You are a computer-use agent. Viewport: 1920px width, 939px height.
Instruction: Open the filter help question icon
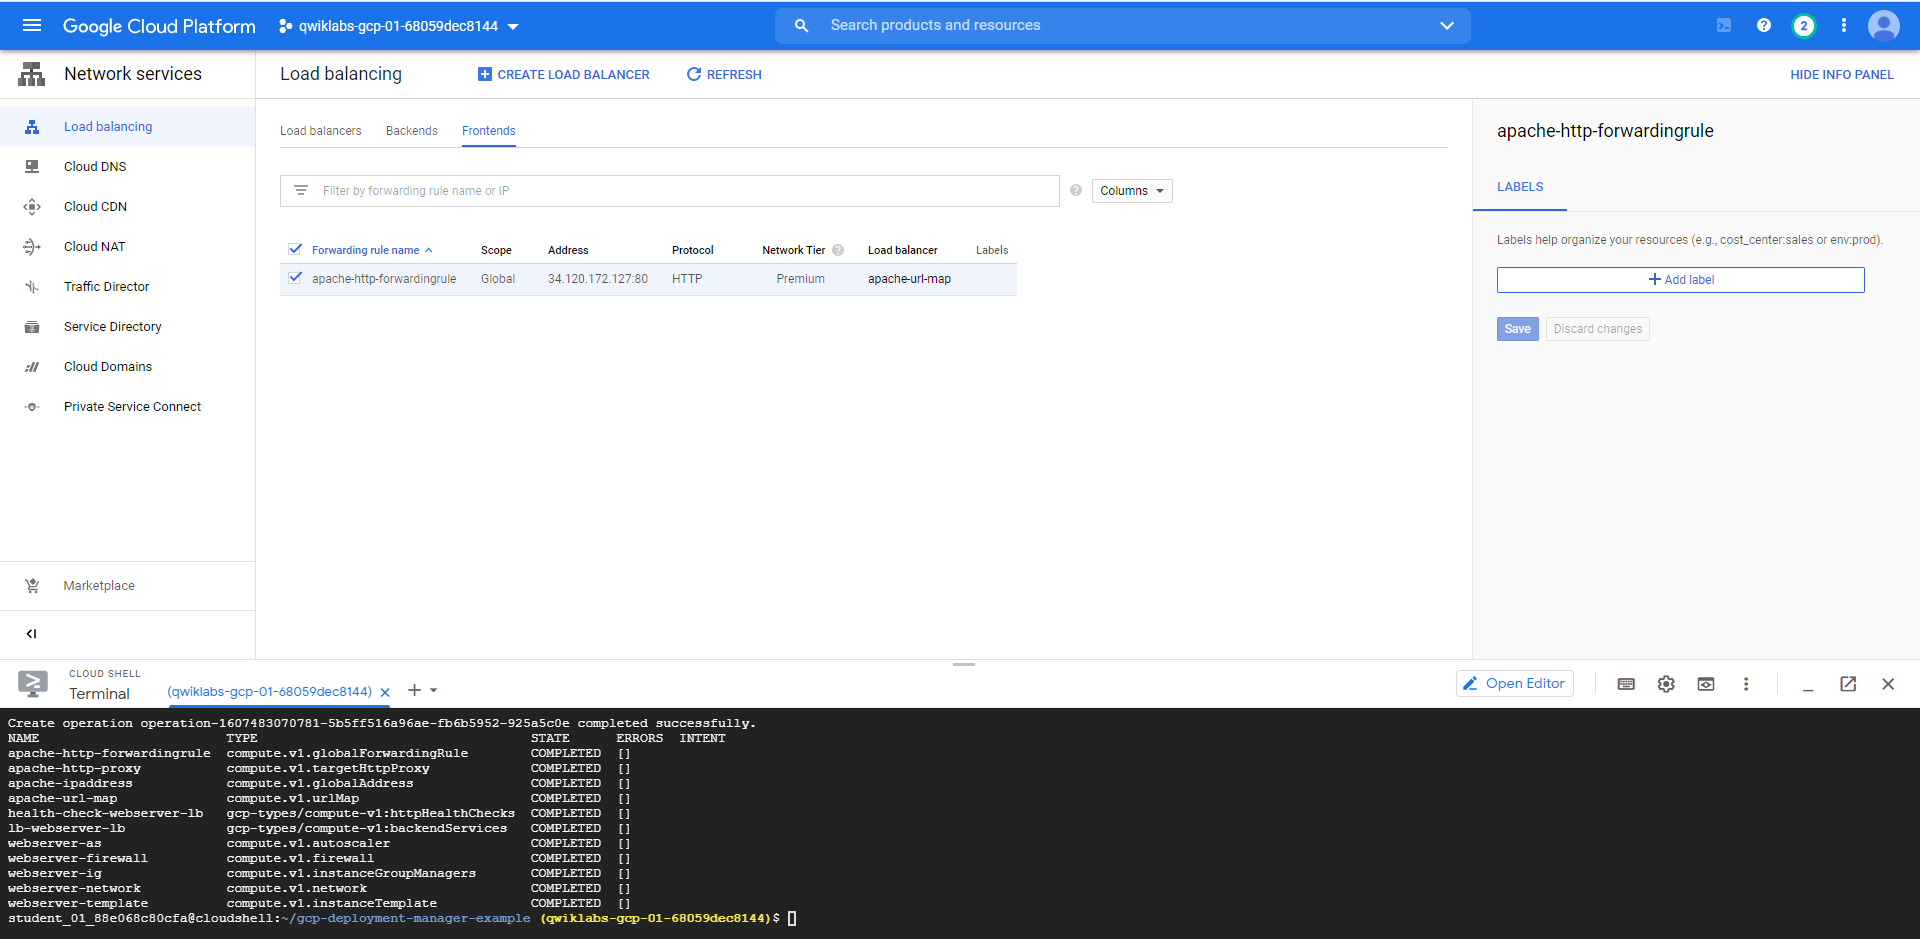1076,190
